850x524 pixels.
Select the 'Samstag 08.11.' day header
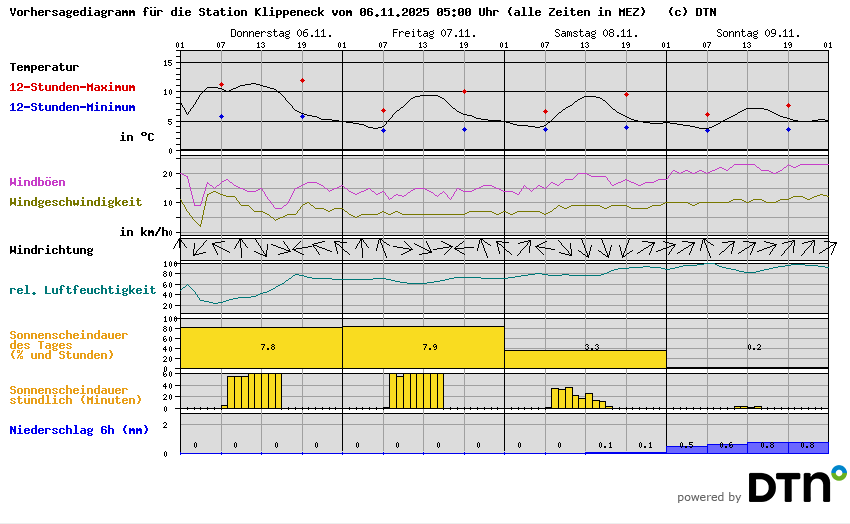click(596, 34)
